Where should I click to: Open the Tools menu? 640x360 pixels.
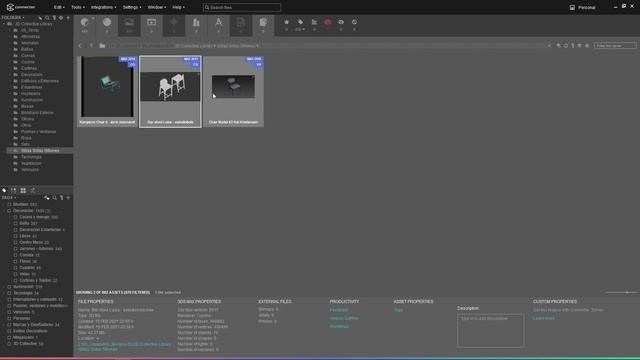(x=78, y=7)
